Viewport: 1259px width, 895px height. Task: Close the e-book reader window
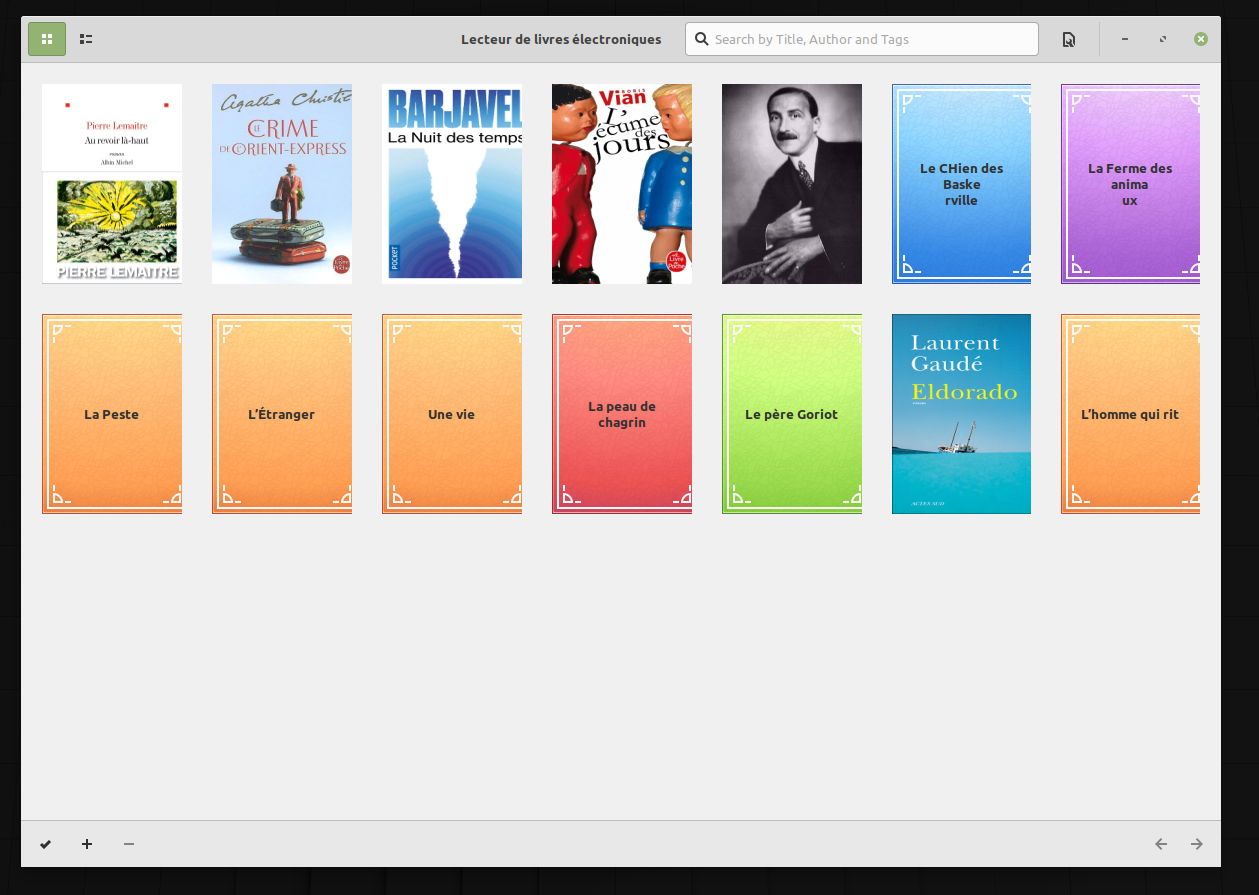click(1201, 39)
